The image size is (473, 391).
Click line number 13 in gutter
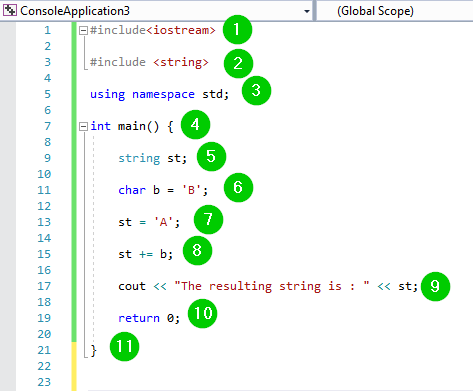44,222
